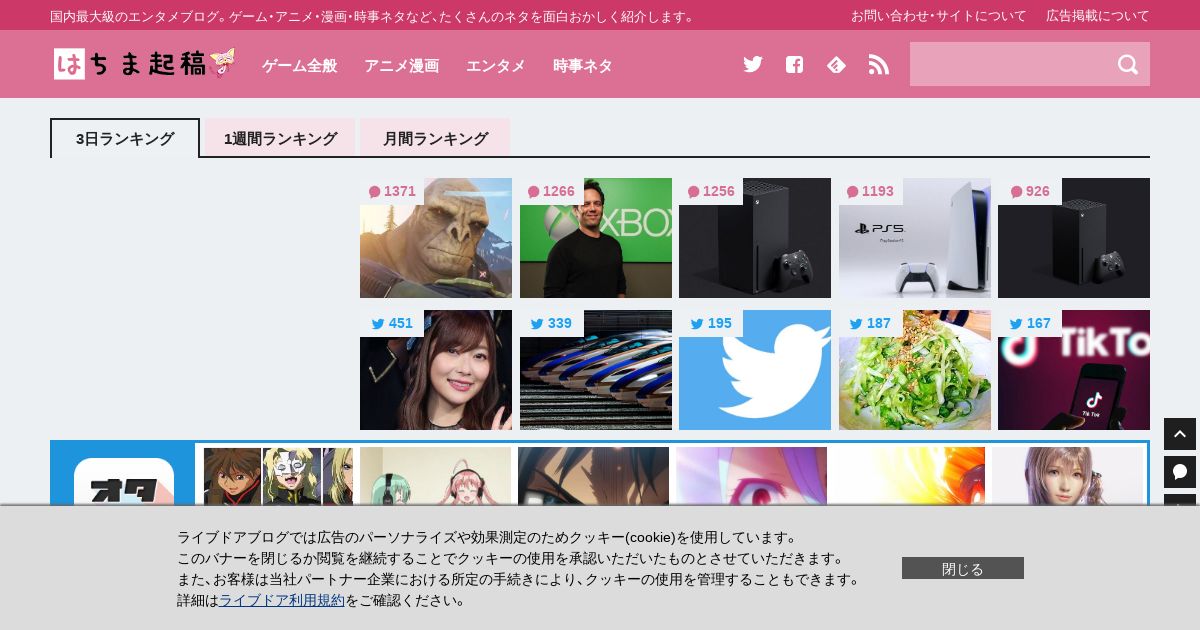Open the Xbox console article with 1256 comments
This screenshot has height=630, width=1200.
(755, 238)
